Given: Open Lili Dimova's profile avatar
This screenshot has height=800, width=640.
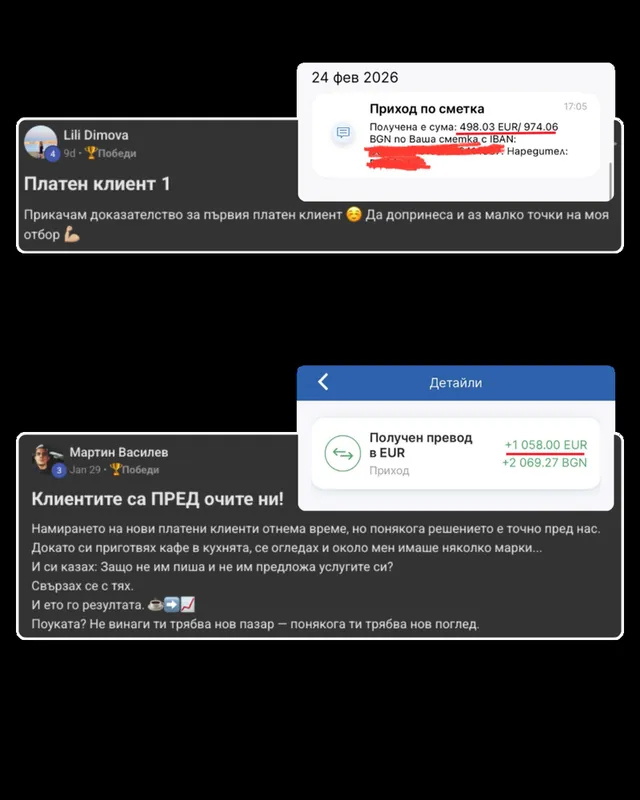Looking at the screenshot, I should 41,142.
